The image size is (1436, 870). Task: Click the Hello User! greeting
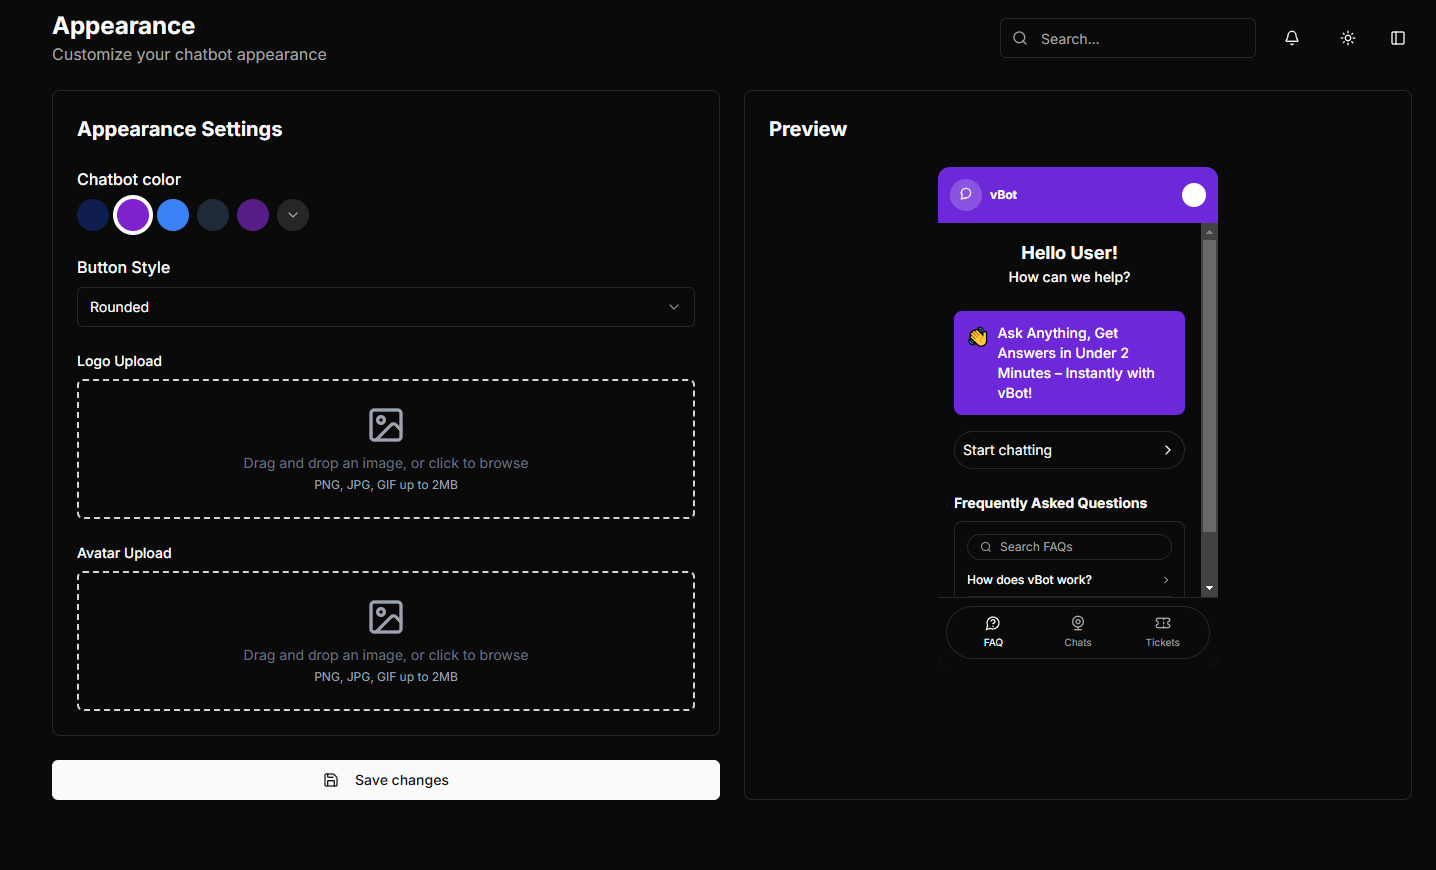[1069, 253]
